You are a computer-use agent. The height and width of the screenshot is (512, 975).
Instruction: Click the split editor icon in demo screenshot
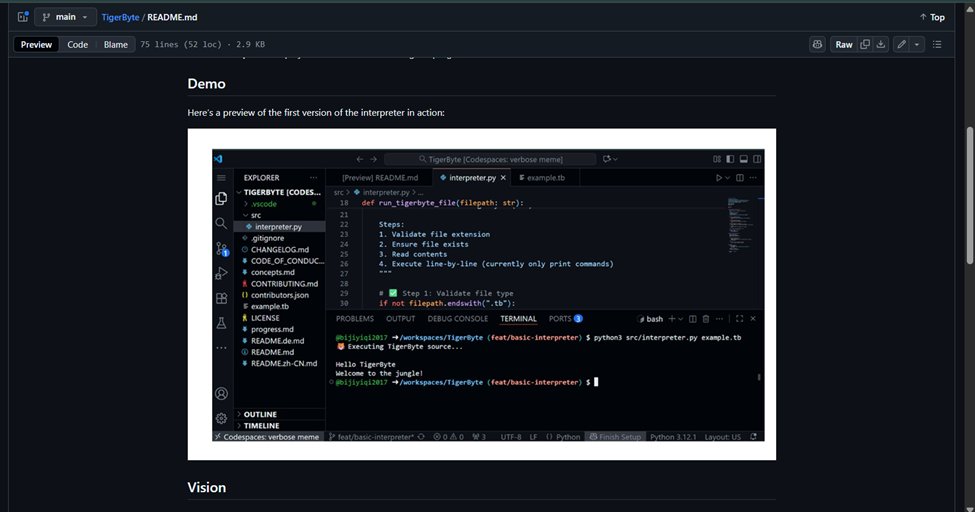[739, 178]
